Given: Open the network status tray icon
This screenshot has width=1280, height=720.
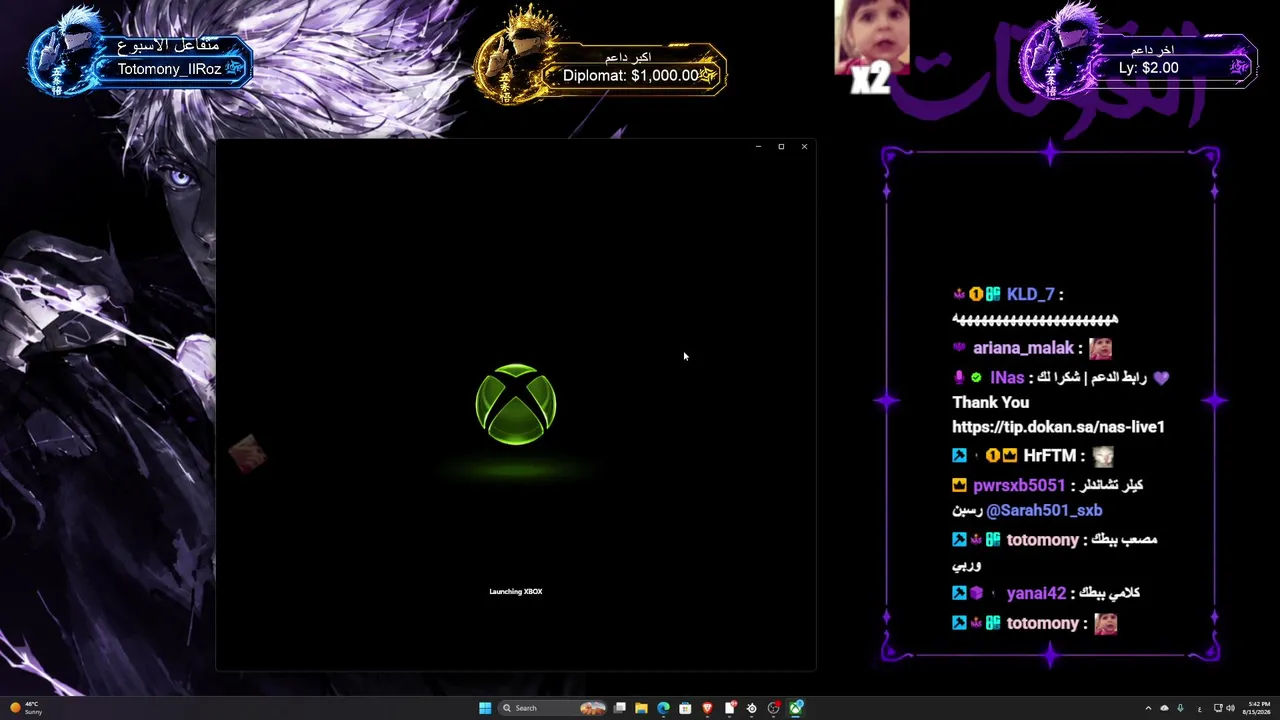Looking at the screenshot, I should point(1218,708).
